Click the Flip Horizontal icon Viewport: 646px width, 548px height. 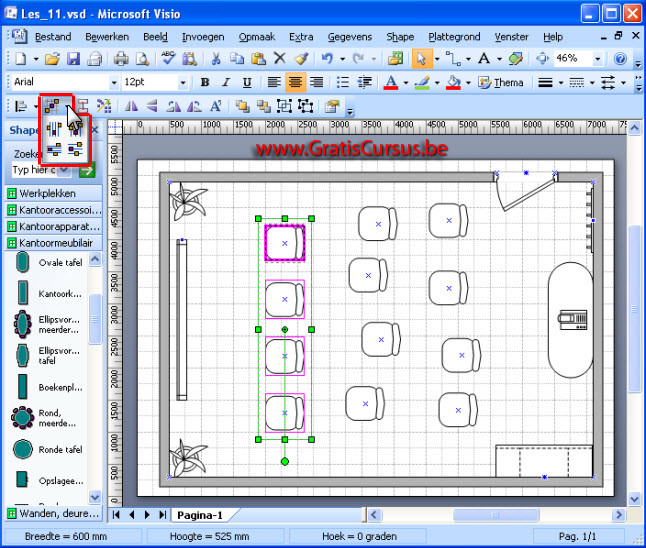click(131, 106)
